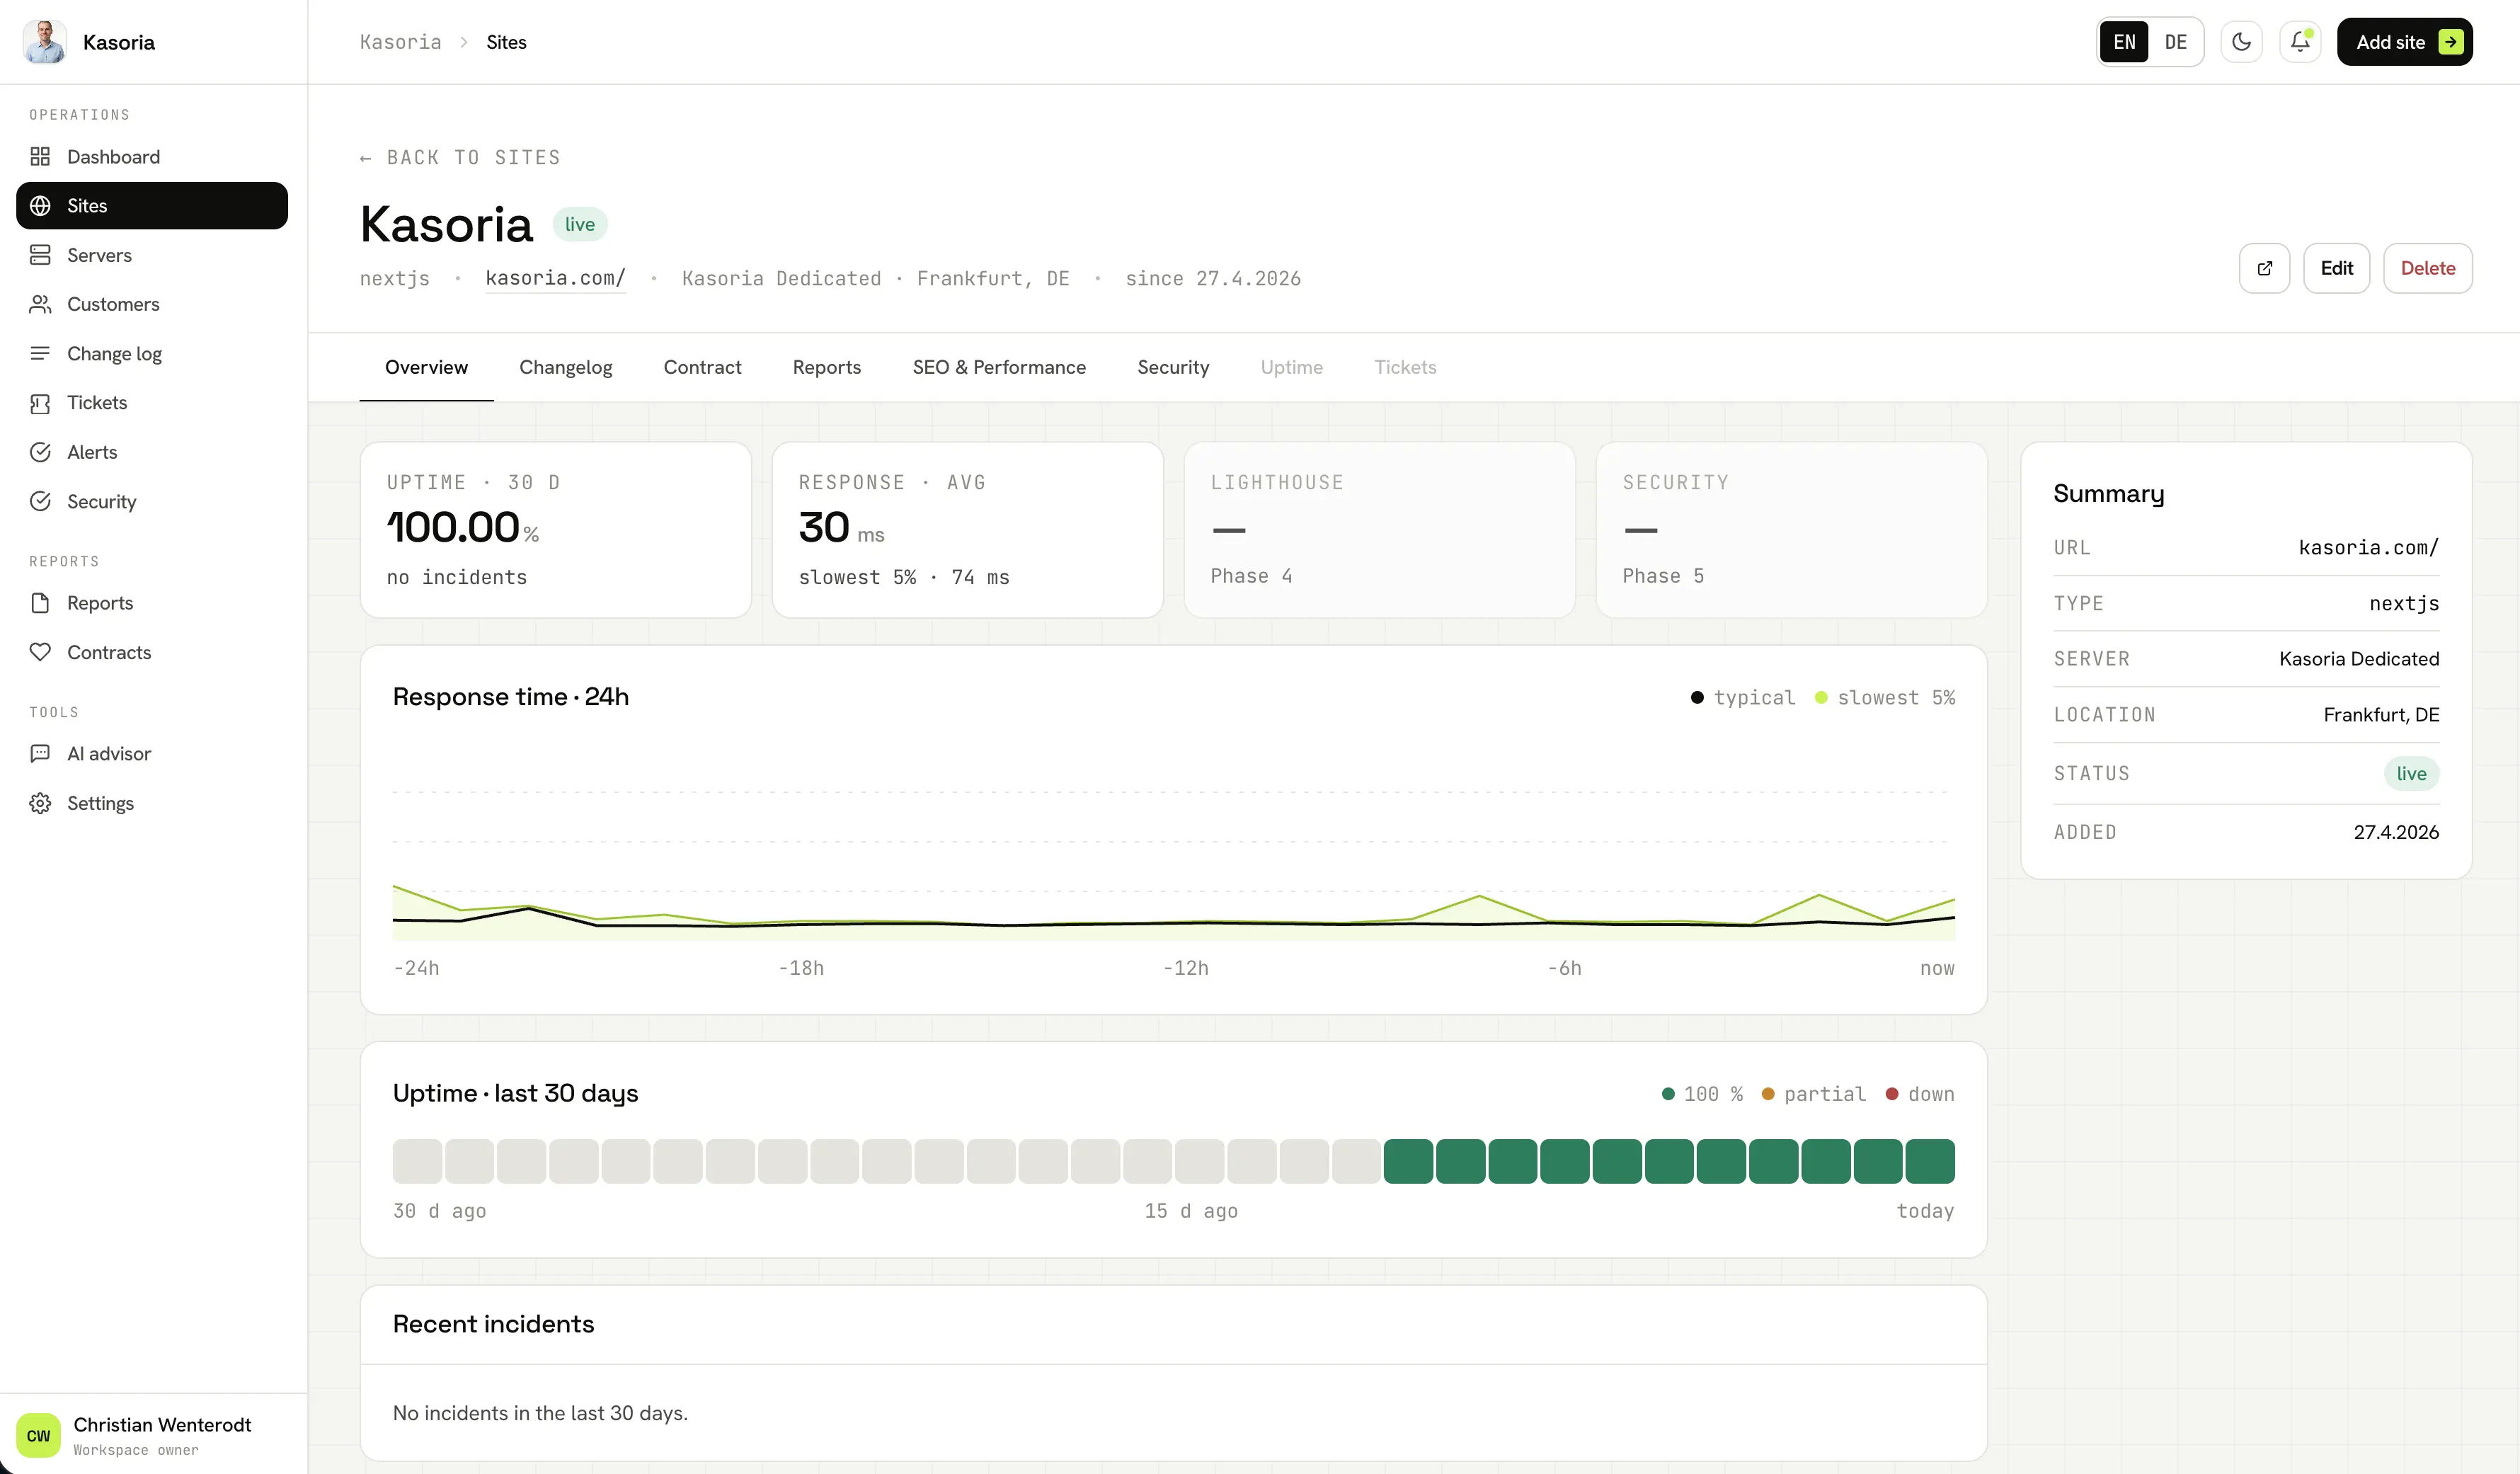Open Settings gear in sidebar
Screen dimensions: 2520x1474
click(40, 803)
